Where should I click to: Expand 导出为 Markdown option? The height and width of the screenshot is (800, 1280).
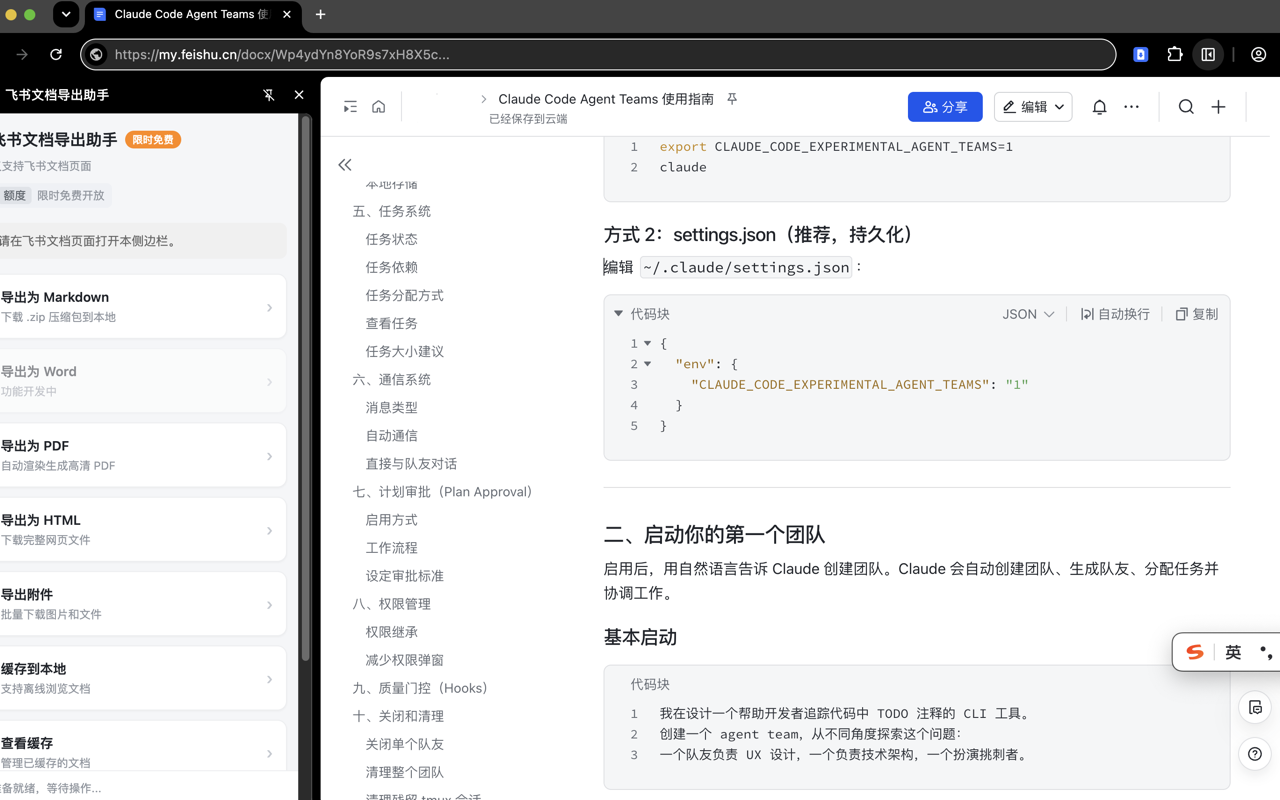click(141, 307)
